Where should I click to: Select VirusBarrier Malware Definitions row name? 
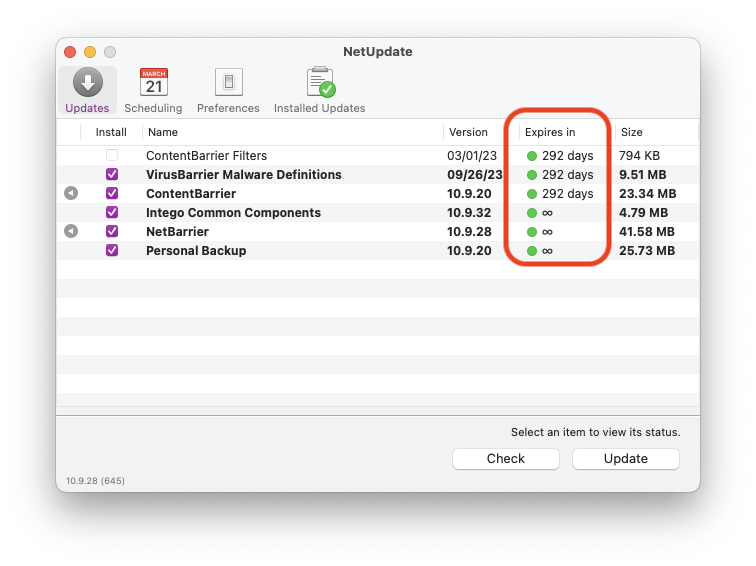(243, 175)
